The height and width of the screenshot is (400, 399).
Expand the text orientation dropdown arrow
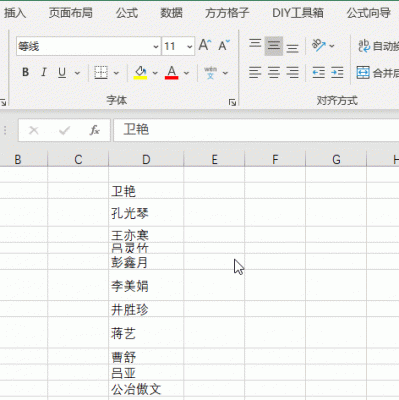(x=332, y=46)
